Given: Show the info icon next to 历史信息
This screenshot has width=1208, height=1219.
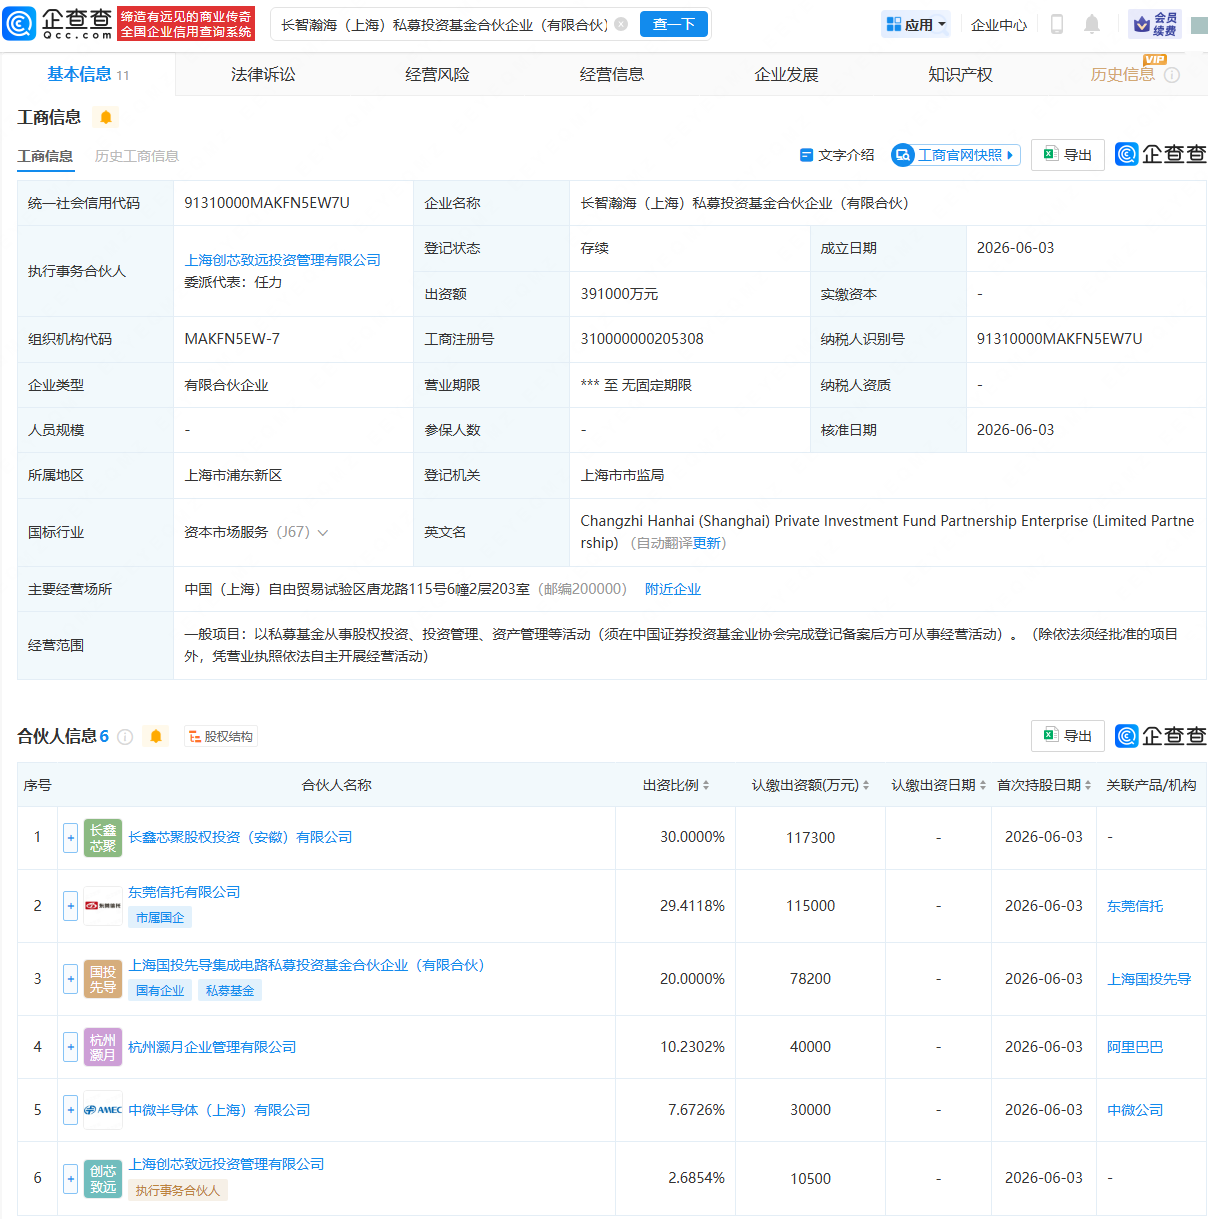Looking at the screenshot, I should pos(1172,75).
